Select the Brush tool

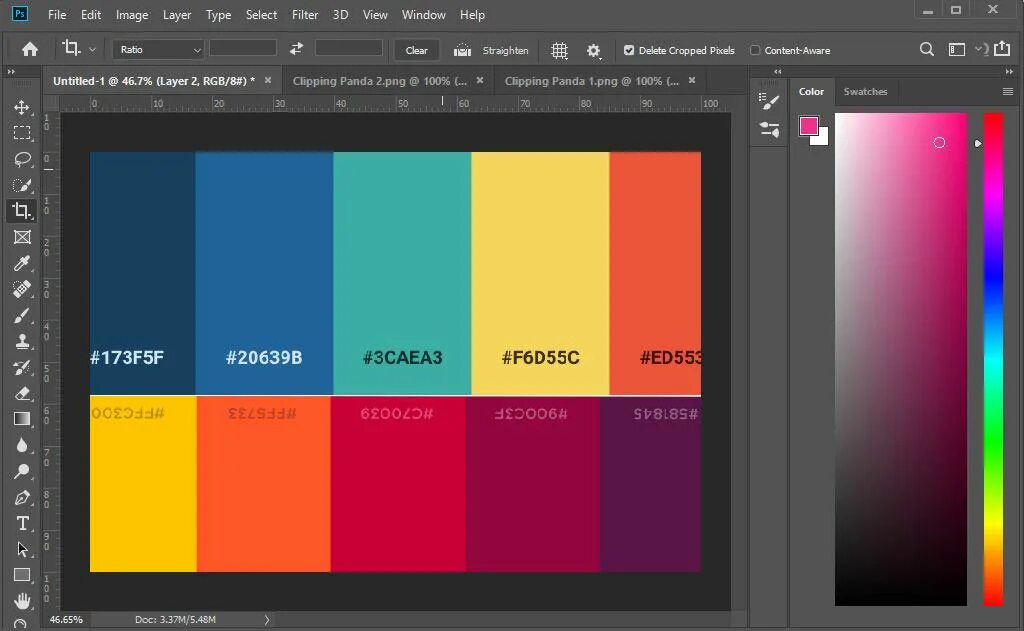22,316
